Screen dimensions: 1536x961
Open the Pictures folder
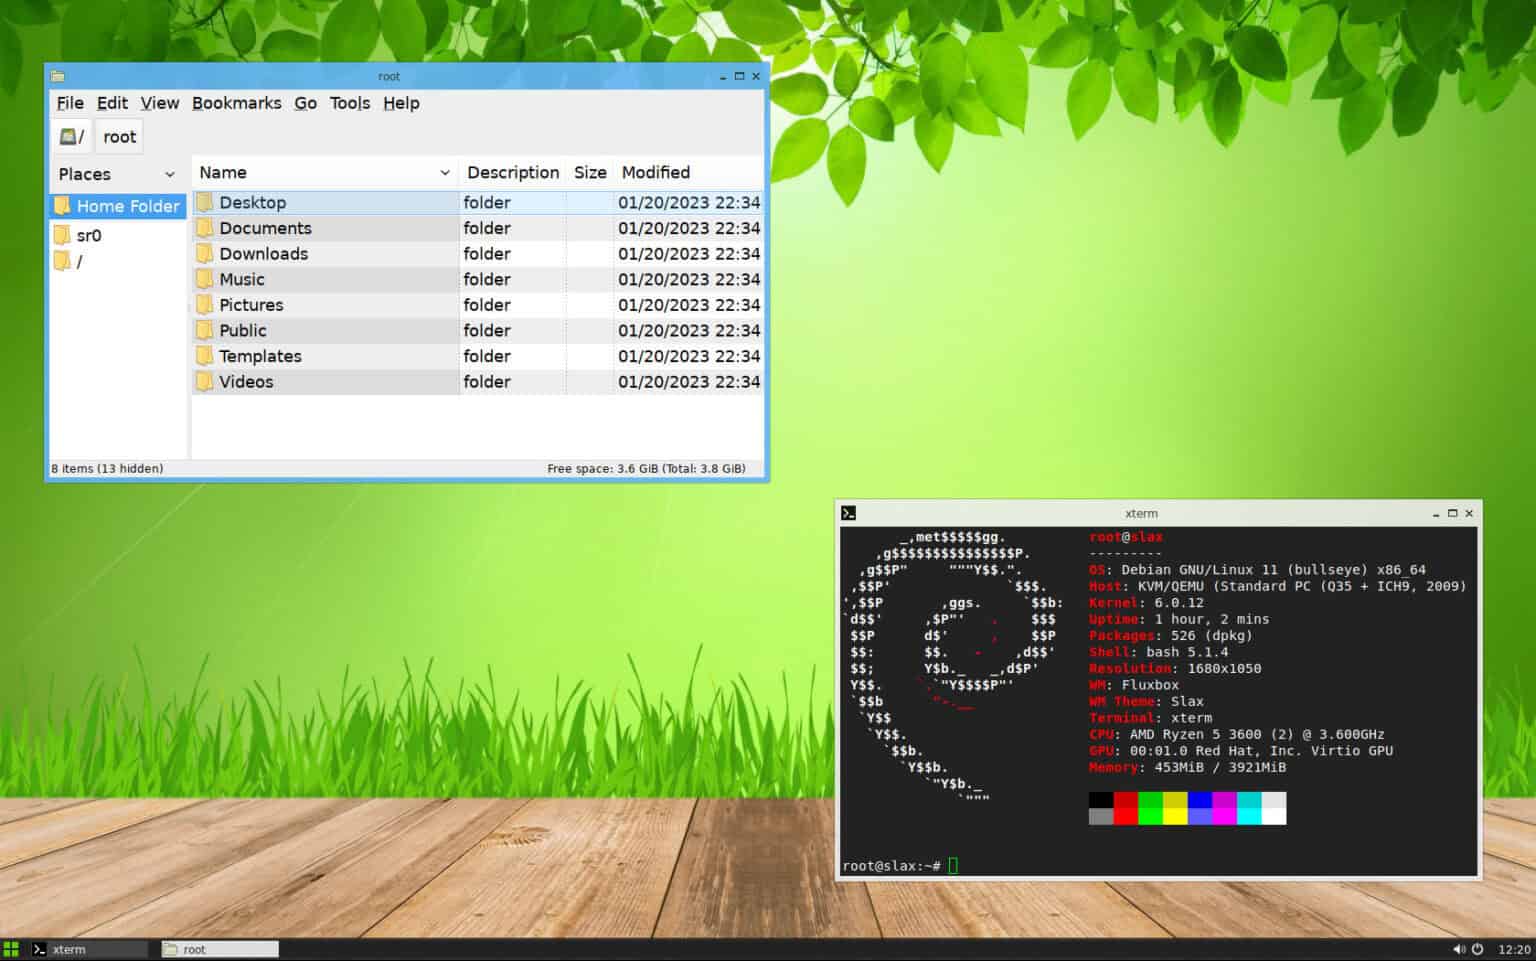(x=250, y=304)
